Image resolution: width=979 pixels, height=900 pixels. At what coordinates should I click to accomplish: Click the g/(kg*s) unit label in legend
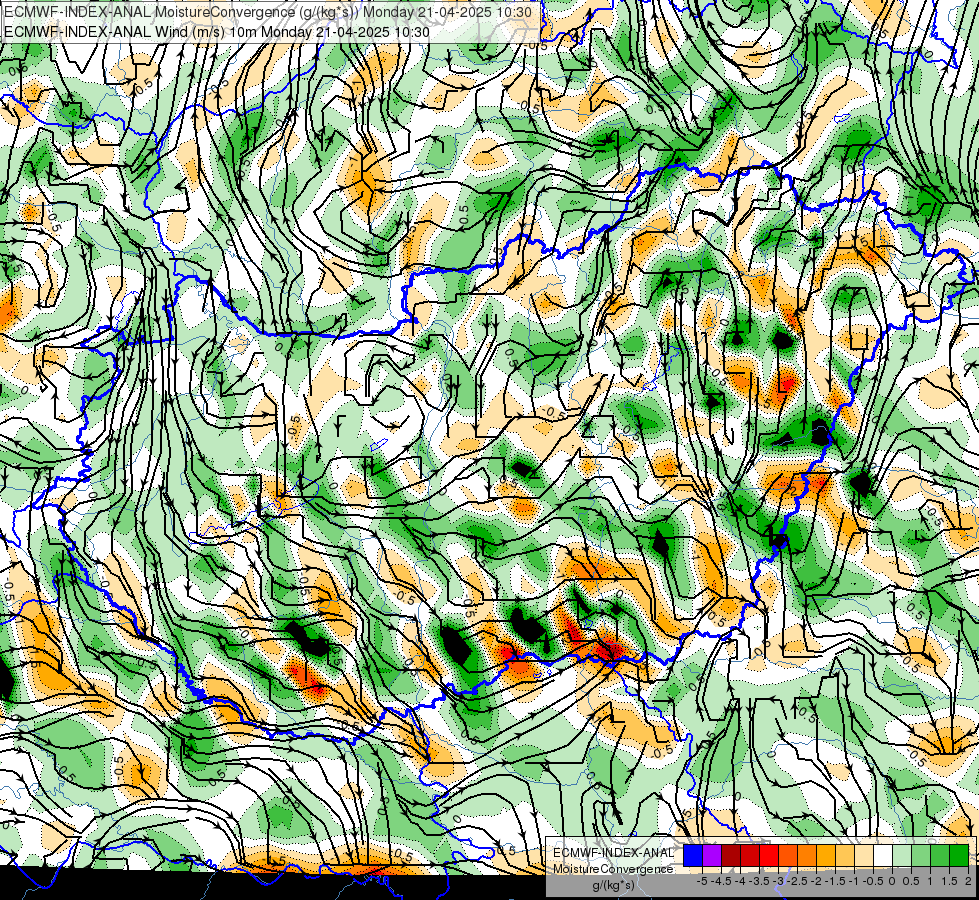tap(613, 886)
